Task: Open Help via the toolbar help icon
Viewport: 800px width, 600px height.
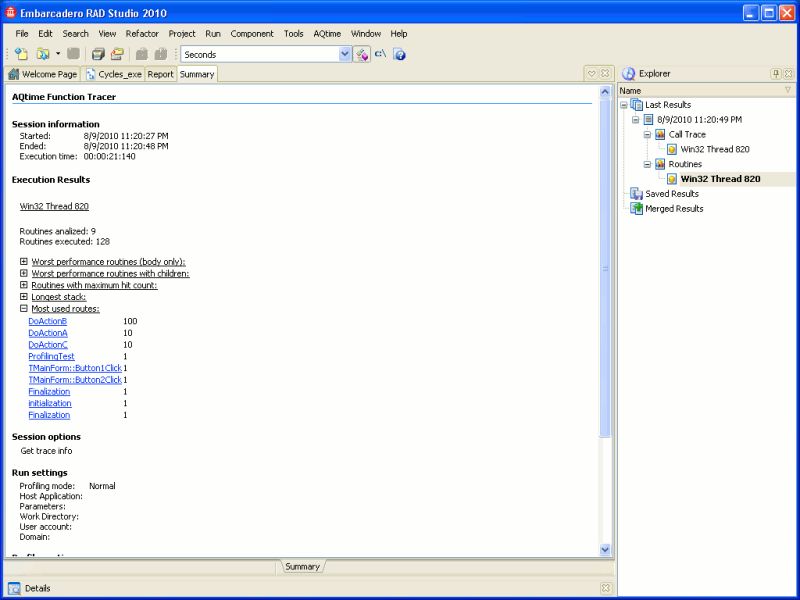Action: point(399,55)
